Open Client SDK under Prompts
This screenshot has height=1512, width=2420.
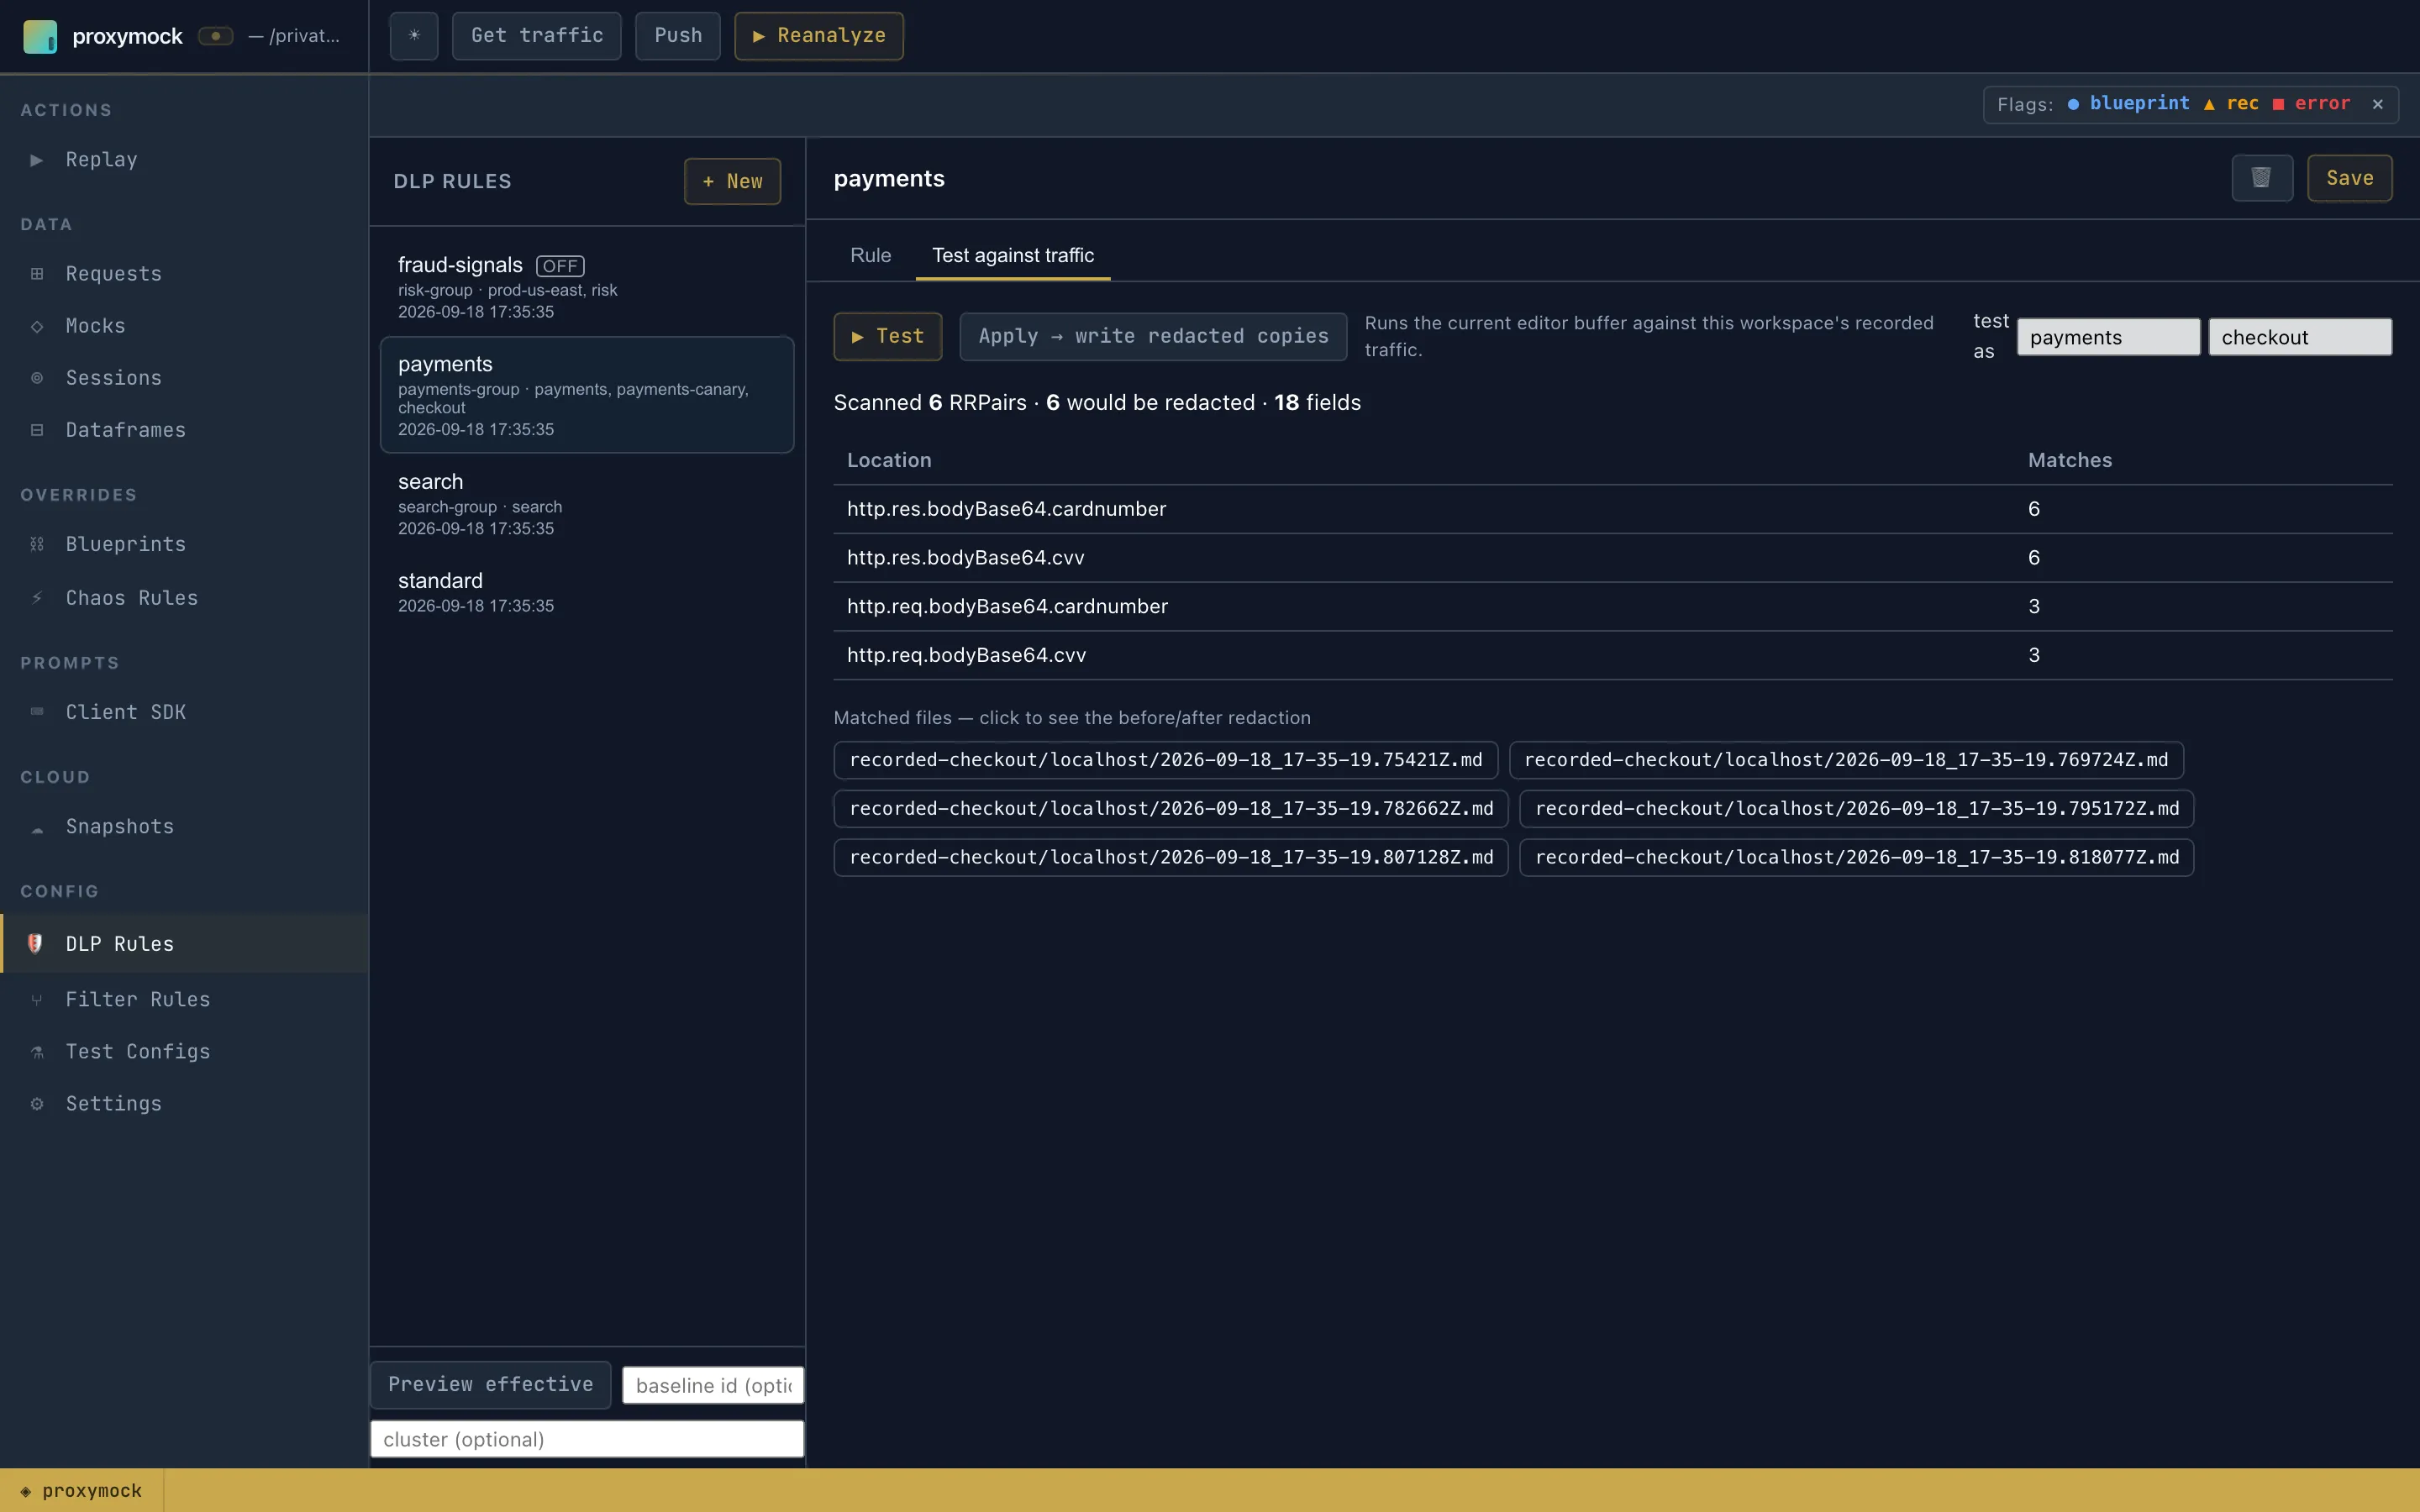(125, 712)
